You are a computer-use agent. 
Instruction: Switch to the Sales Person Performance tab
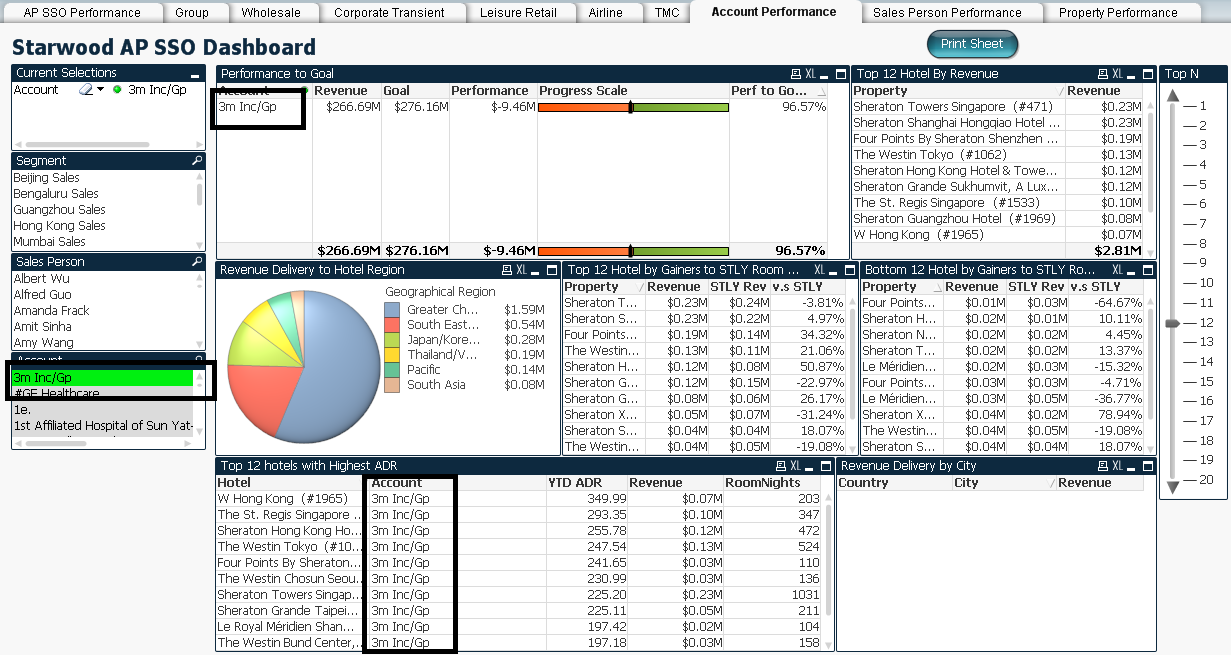coord(947,13)
